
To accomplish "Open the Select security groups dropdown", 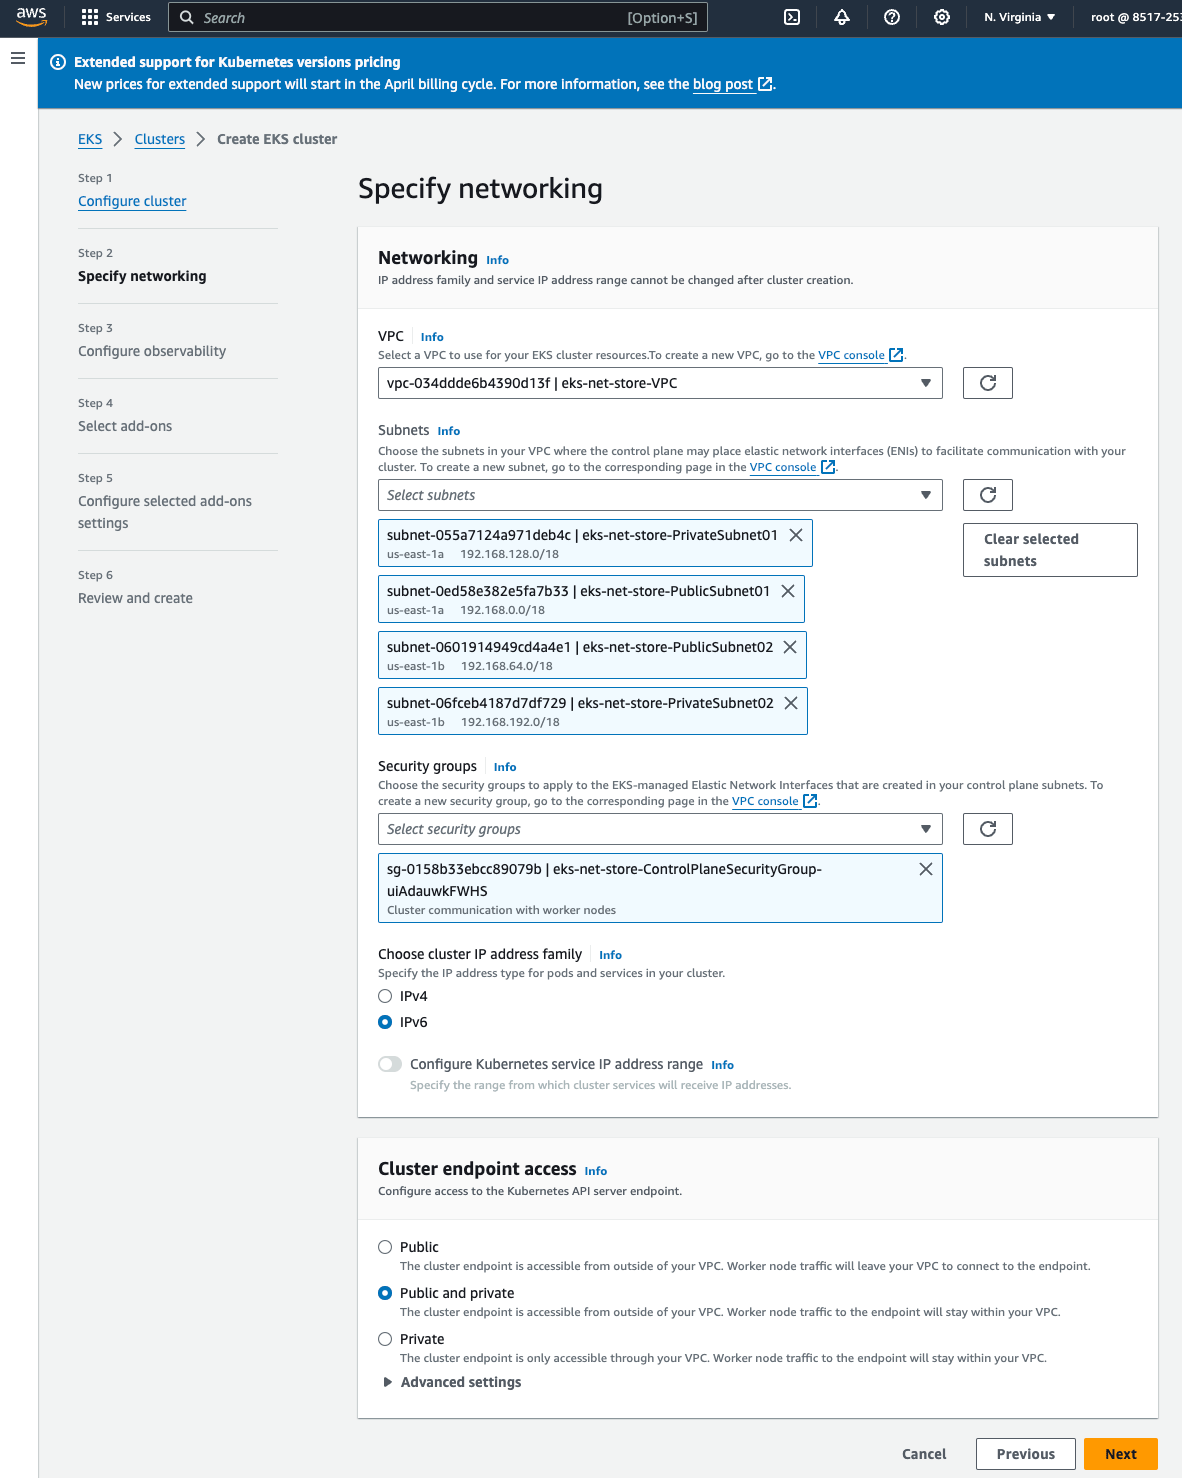I will point(660,829).
